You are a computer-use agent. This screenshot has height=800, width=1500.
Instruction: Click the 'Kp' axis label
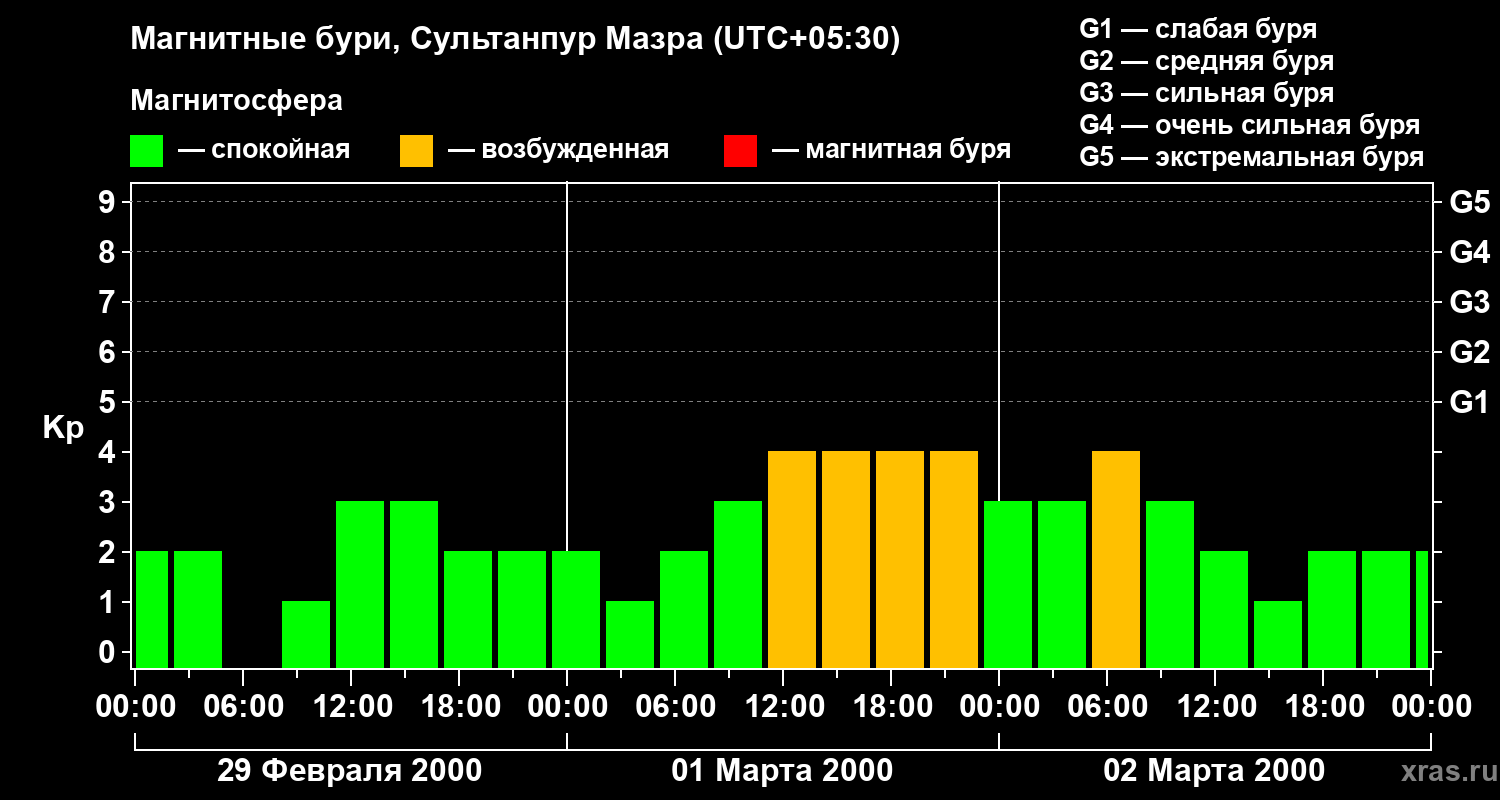[63, 429]
